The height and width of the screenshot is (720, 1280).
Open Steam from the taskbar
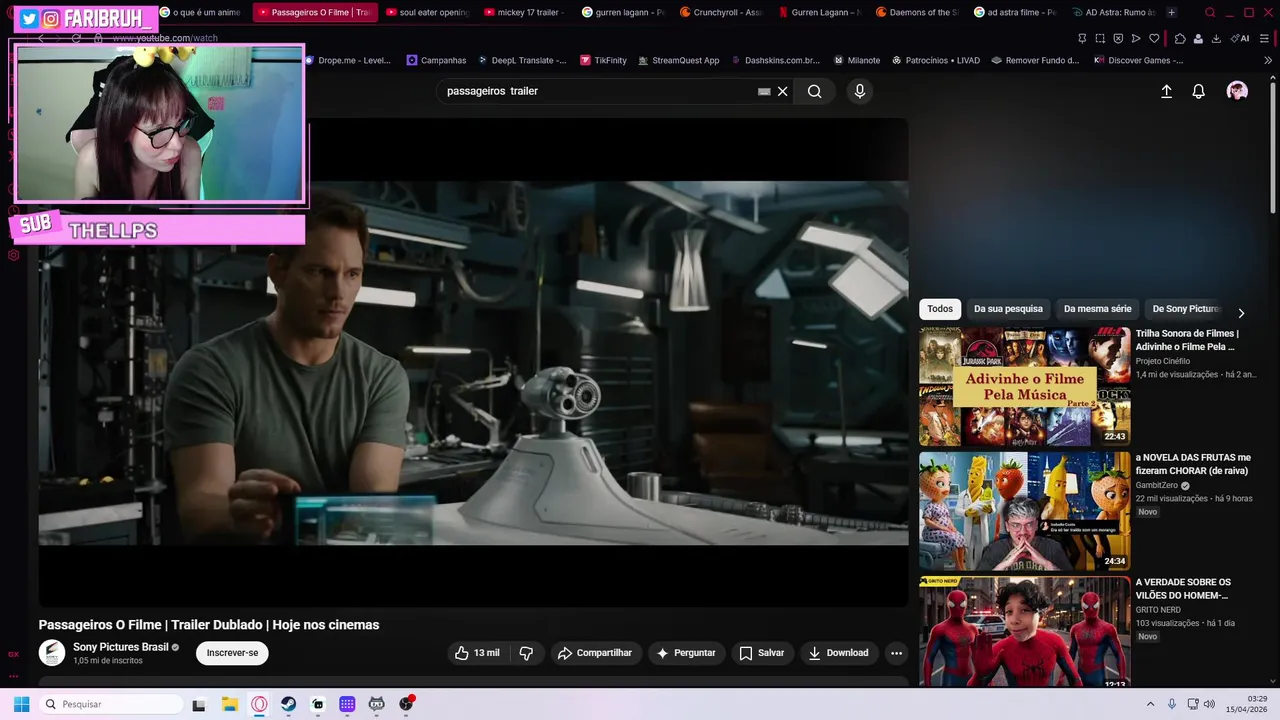(x=288, y=704)
